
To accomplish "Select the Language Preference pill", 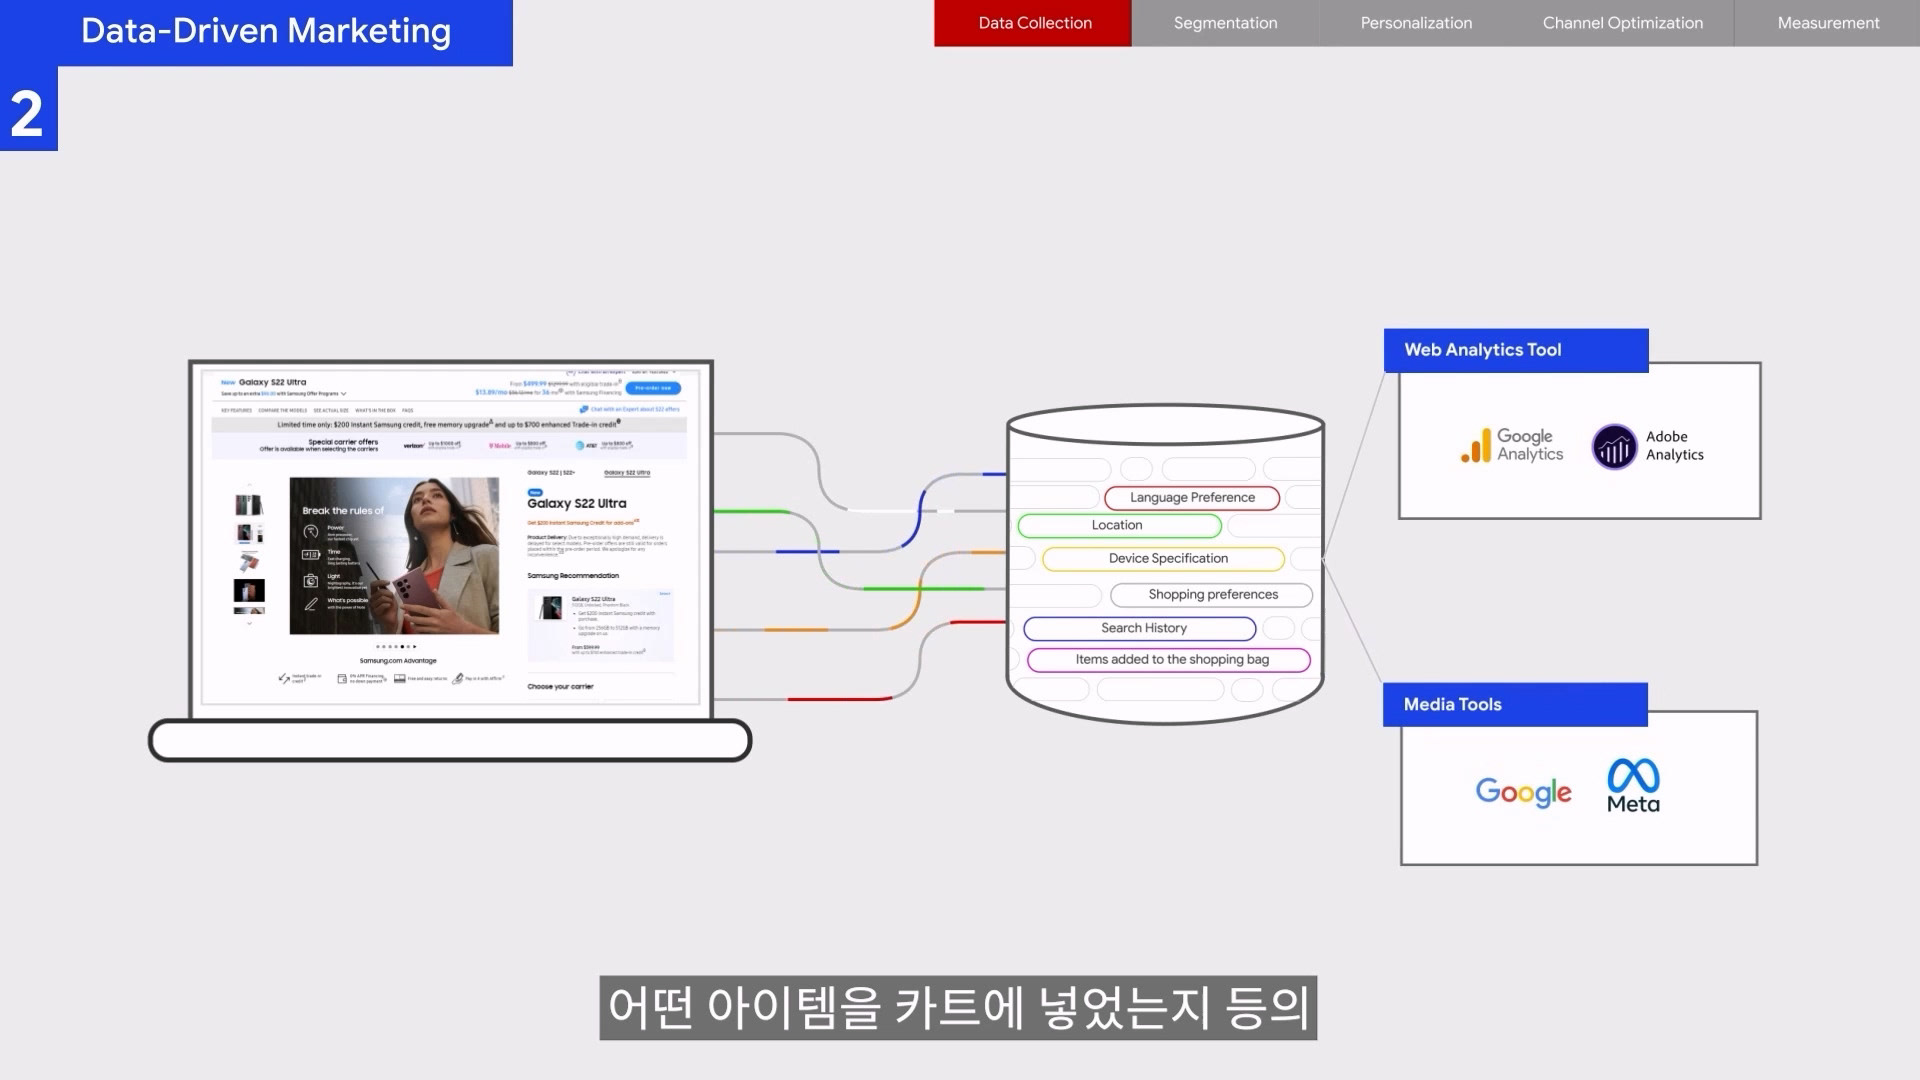I will (x=1192, y=498).
